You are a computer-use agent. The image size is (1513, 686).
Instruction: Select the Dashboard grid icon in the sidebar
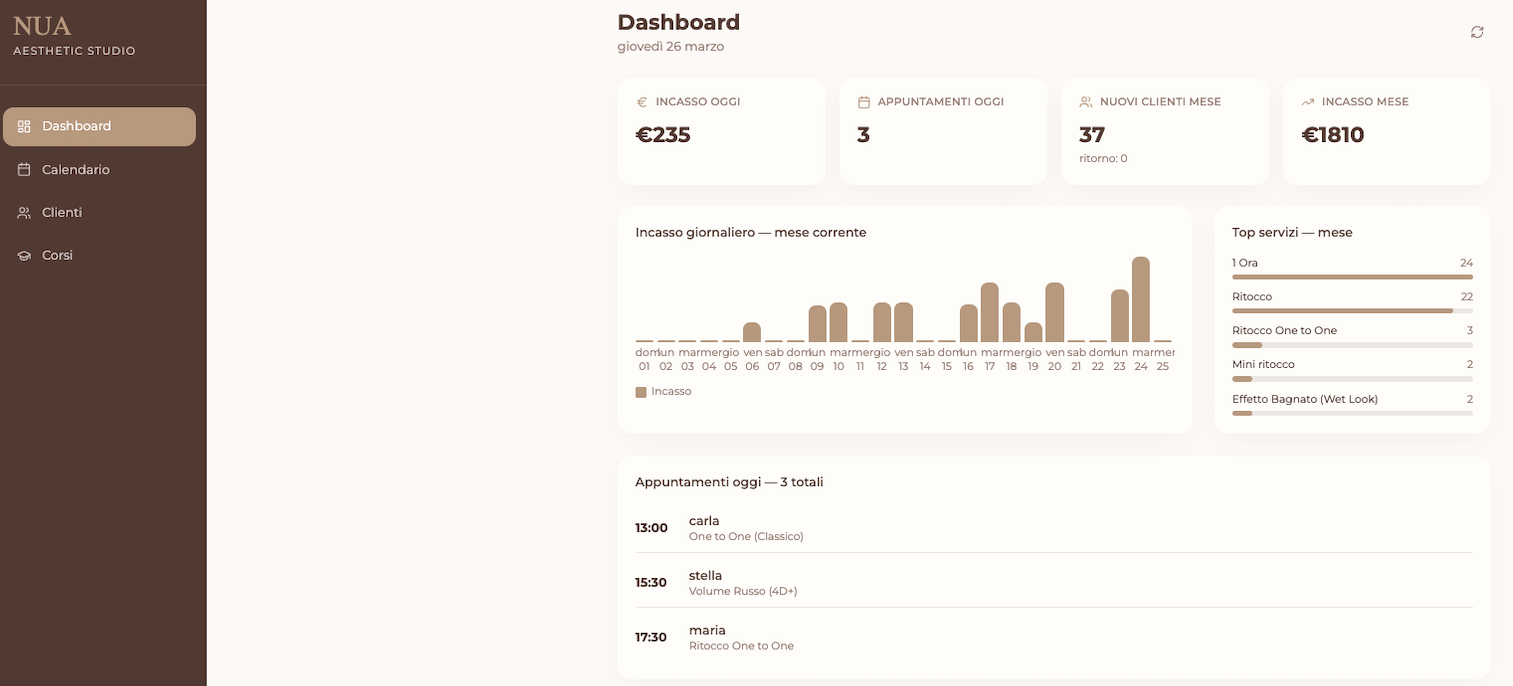coord(23,126)
